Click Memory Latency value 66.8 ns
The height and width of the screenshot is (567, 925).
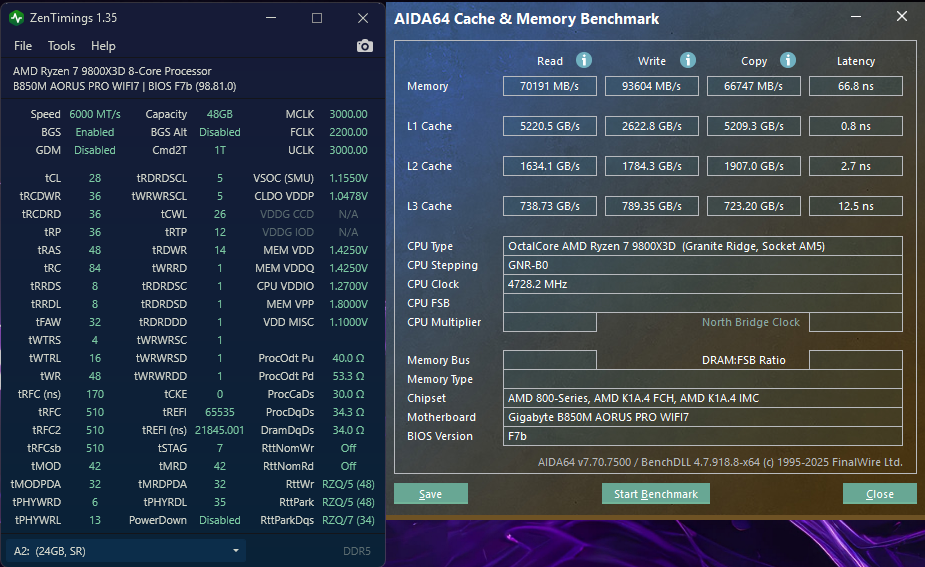coord(856,86)
